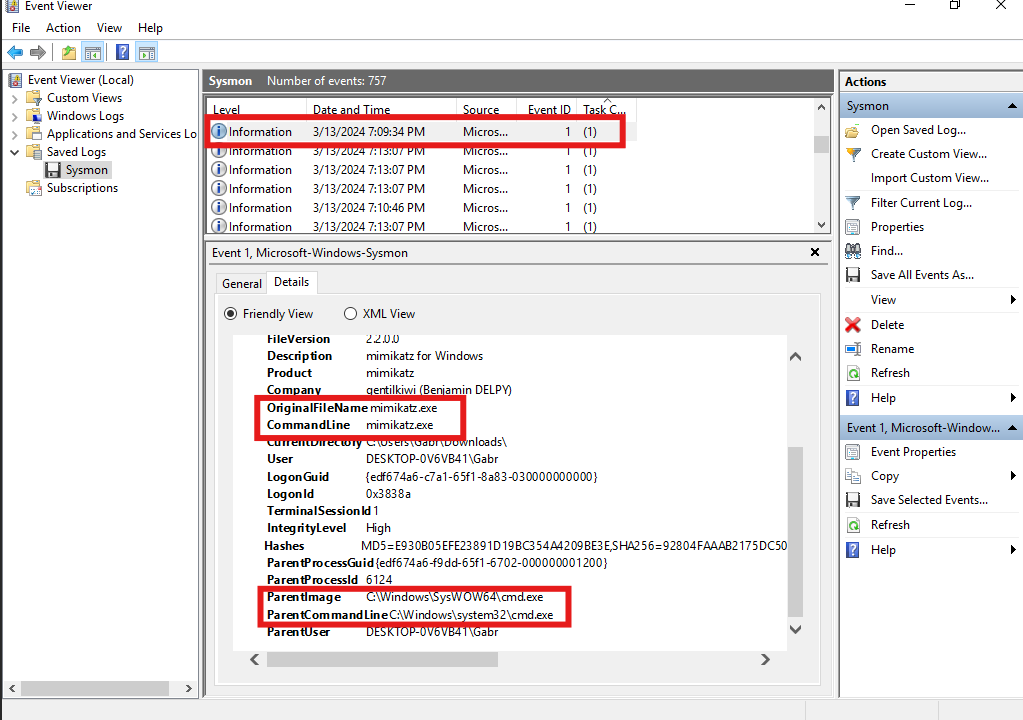Select the 3/13/2024 7:10:46 PM event row
This screenshot has width=1023, height=720.
tap(421, 207)
